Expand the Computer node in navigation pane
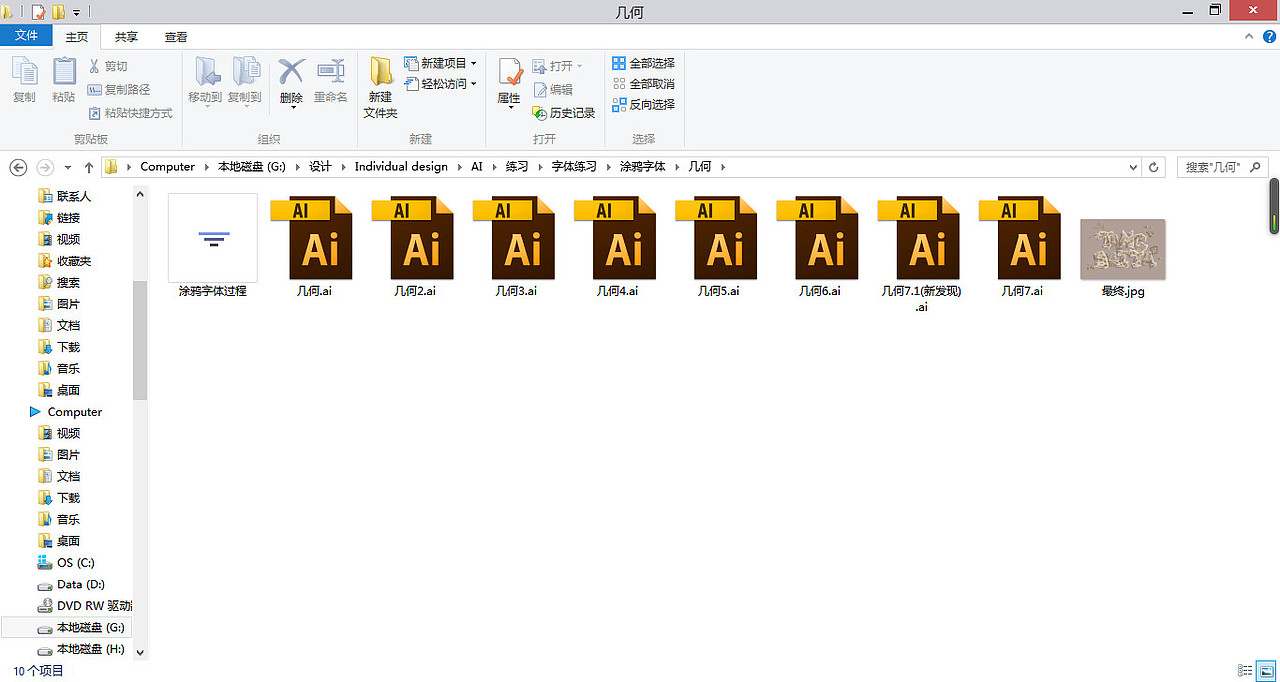 point(35,412)
